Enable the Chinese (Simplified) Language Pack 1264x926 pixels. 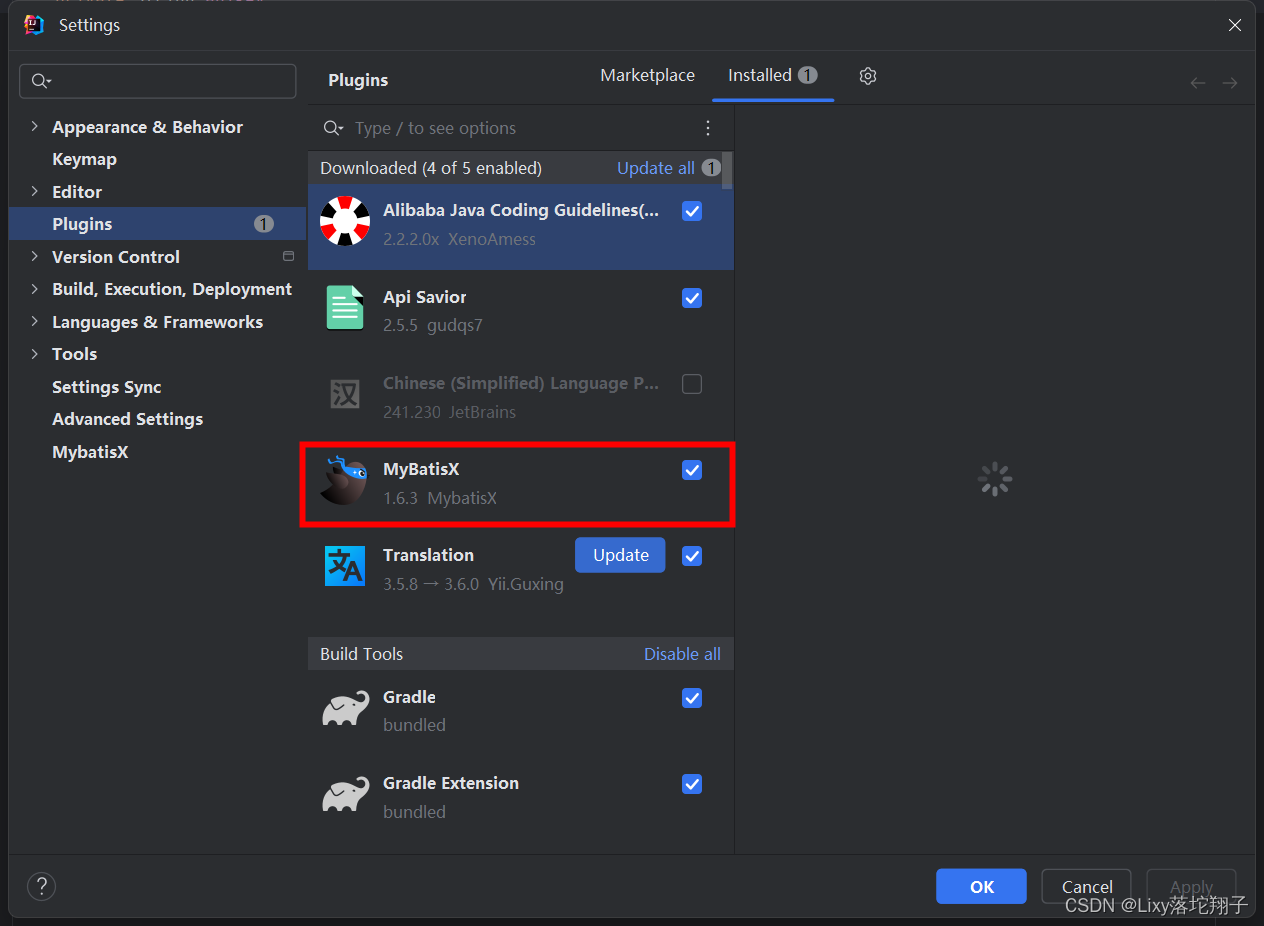click(x=692, y=384)
